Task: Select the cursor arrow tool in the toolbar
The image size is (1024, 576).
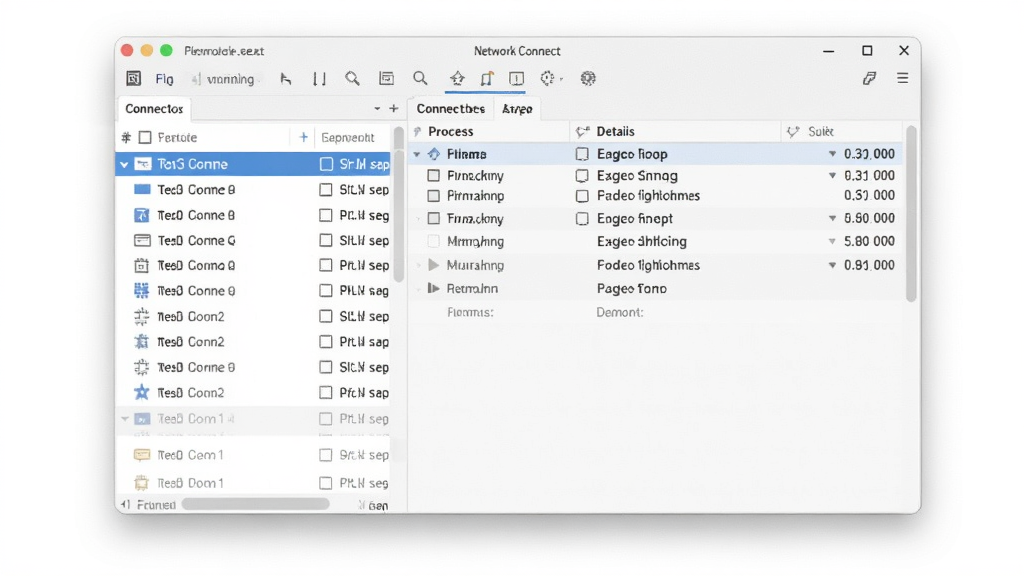Action: [x=285, y=78]
